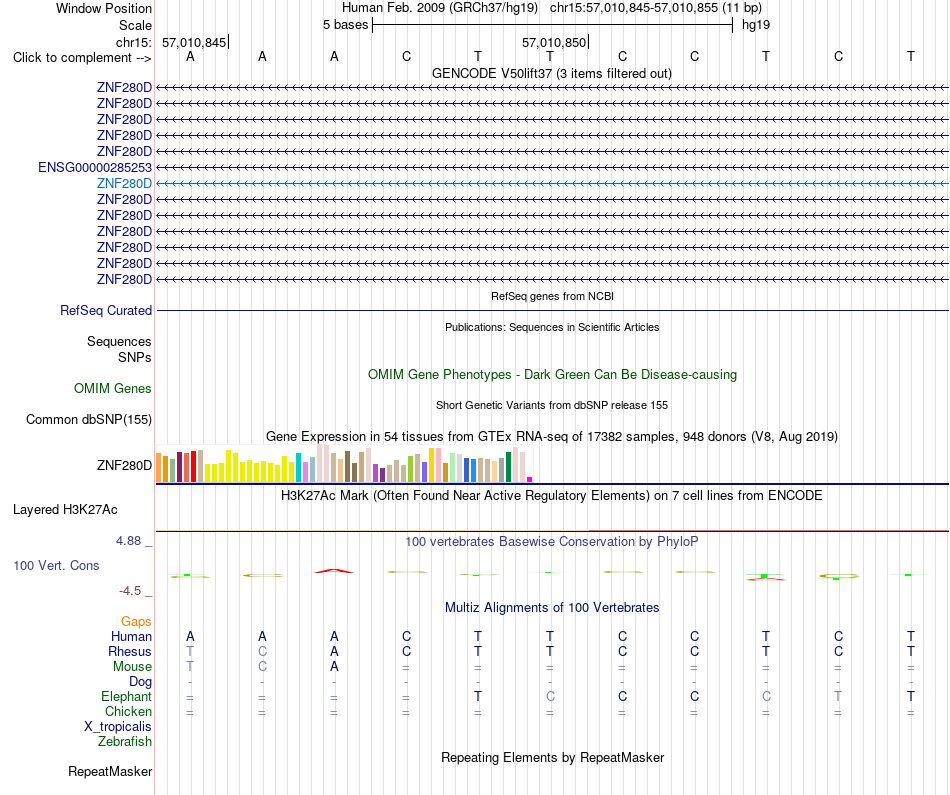Open the GTEx 'Gene Expression in 54 tissues' title
The width and height of the screenshot is (950, 795).
552,436
